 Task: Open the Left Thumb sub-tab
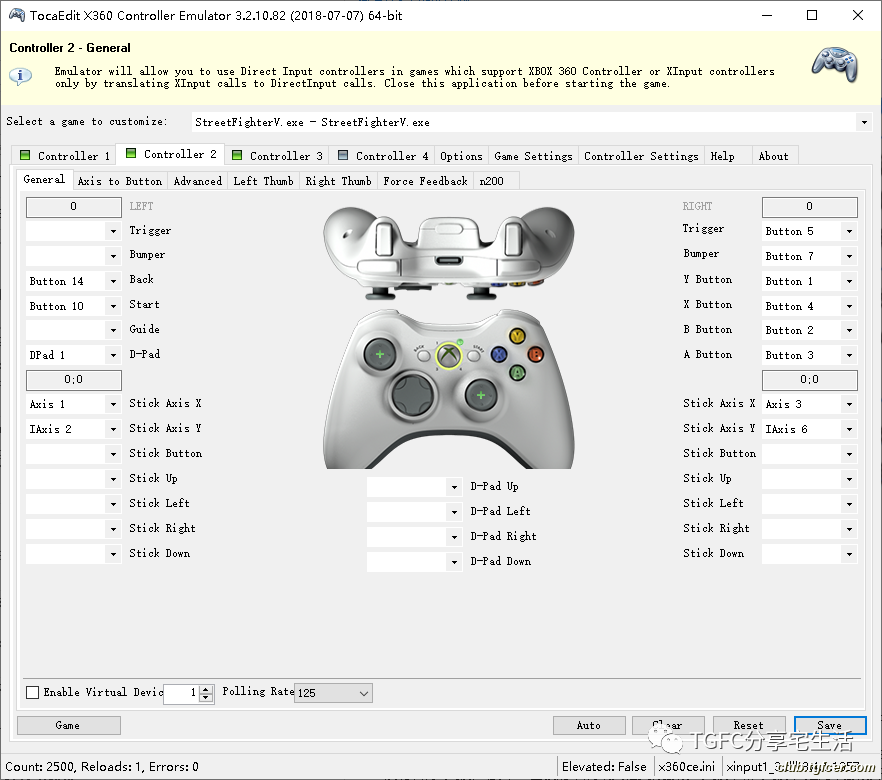pyautogui.click(x=263, y=181)
